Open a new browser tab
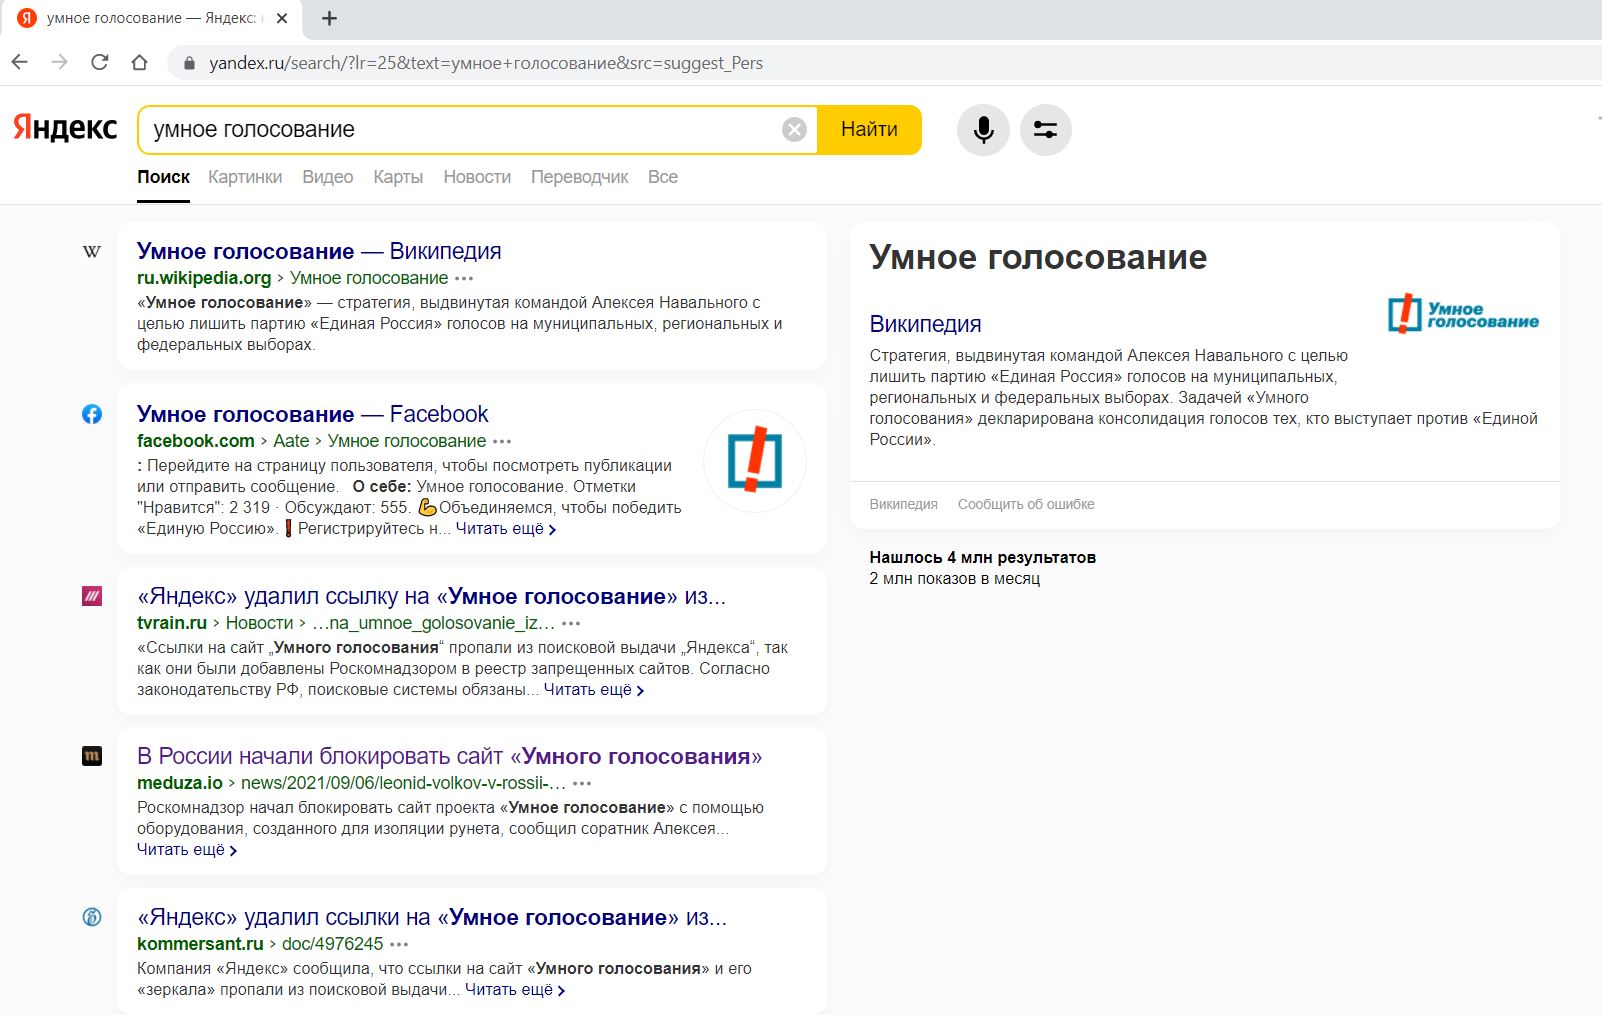The width and height of the screenshot is (1602, 1015). [x=329, y=18]
